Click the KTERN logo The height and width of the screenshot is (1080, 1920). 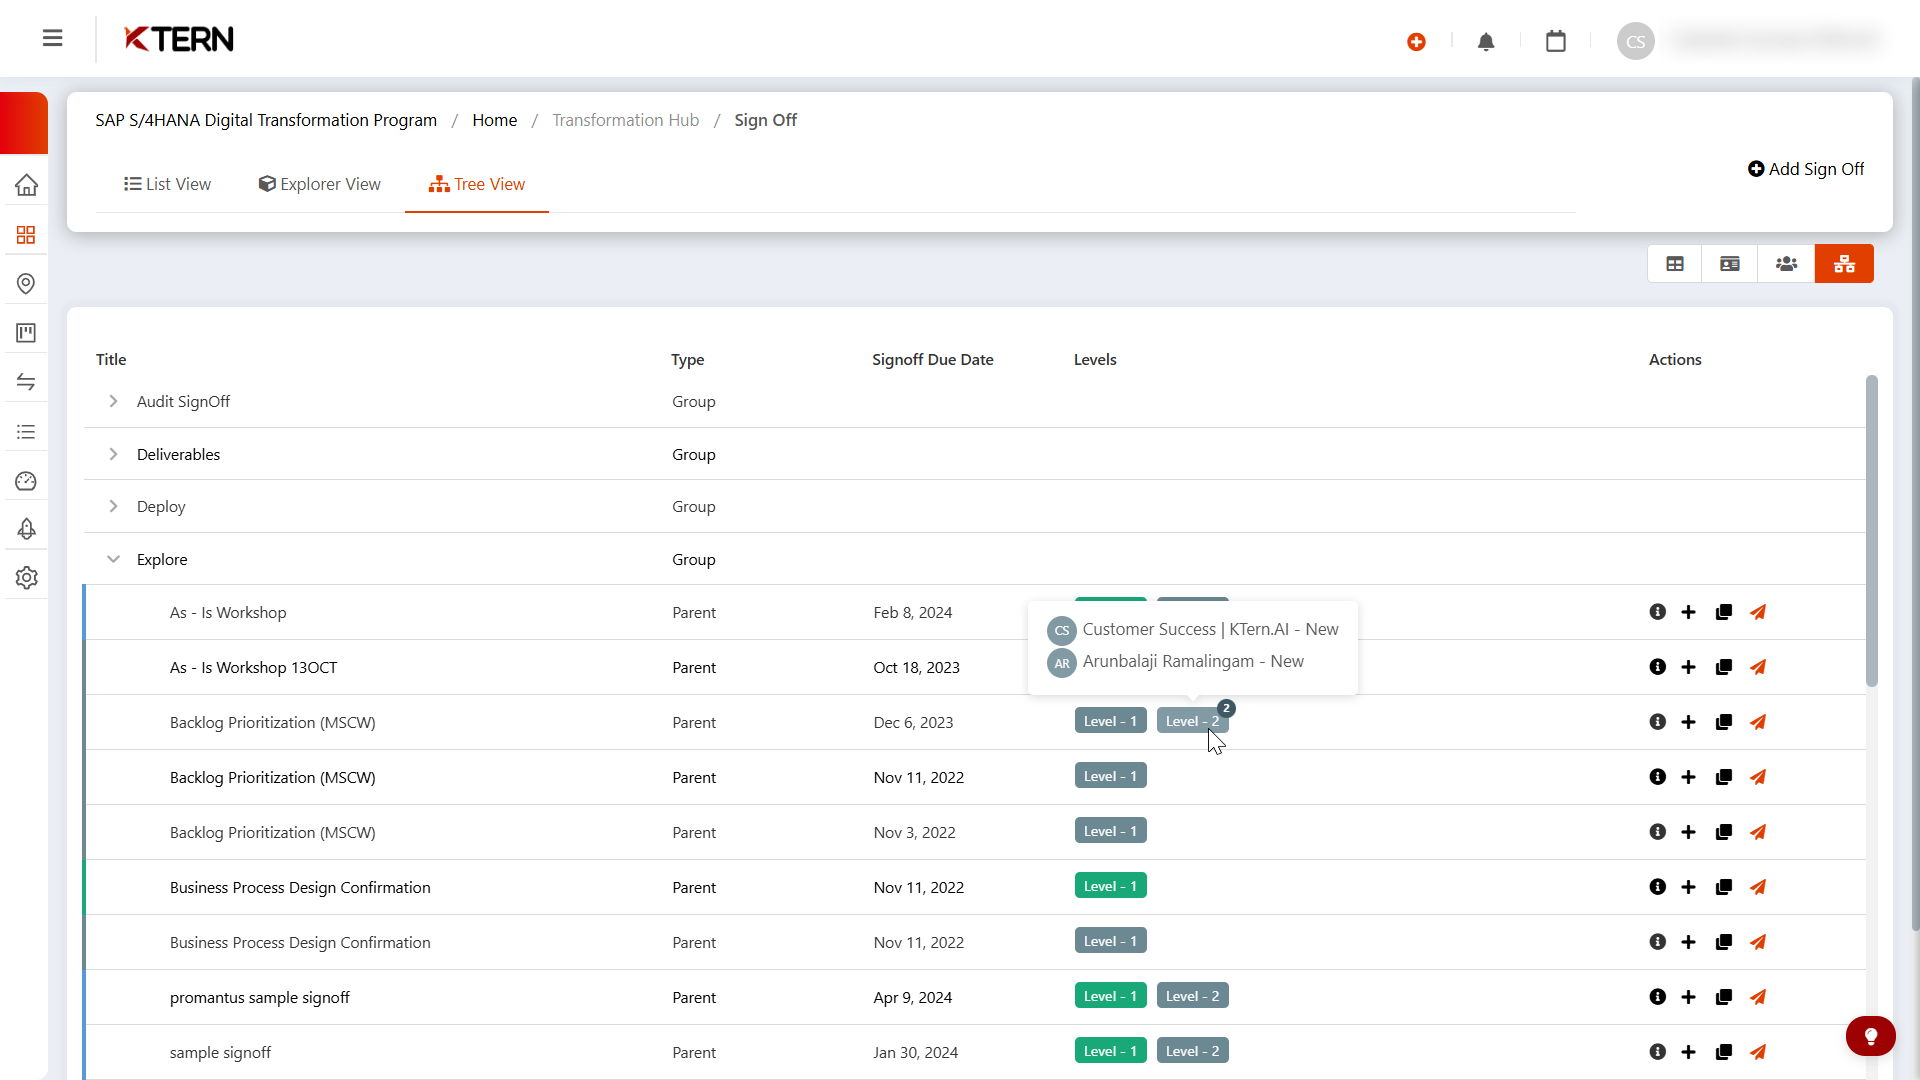[179, 39]
